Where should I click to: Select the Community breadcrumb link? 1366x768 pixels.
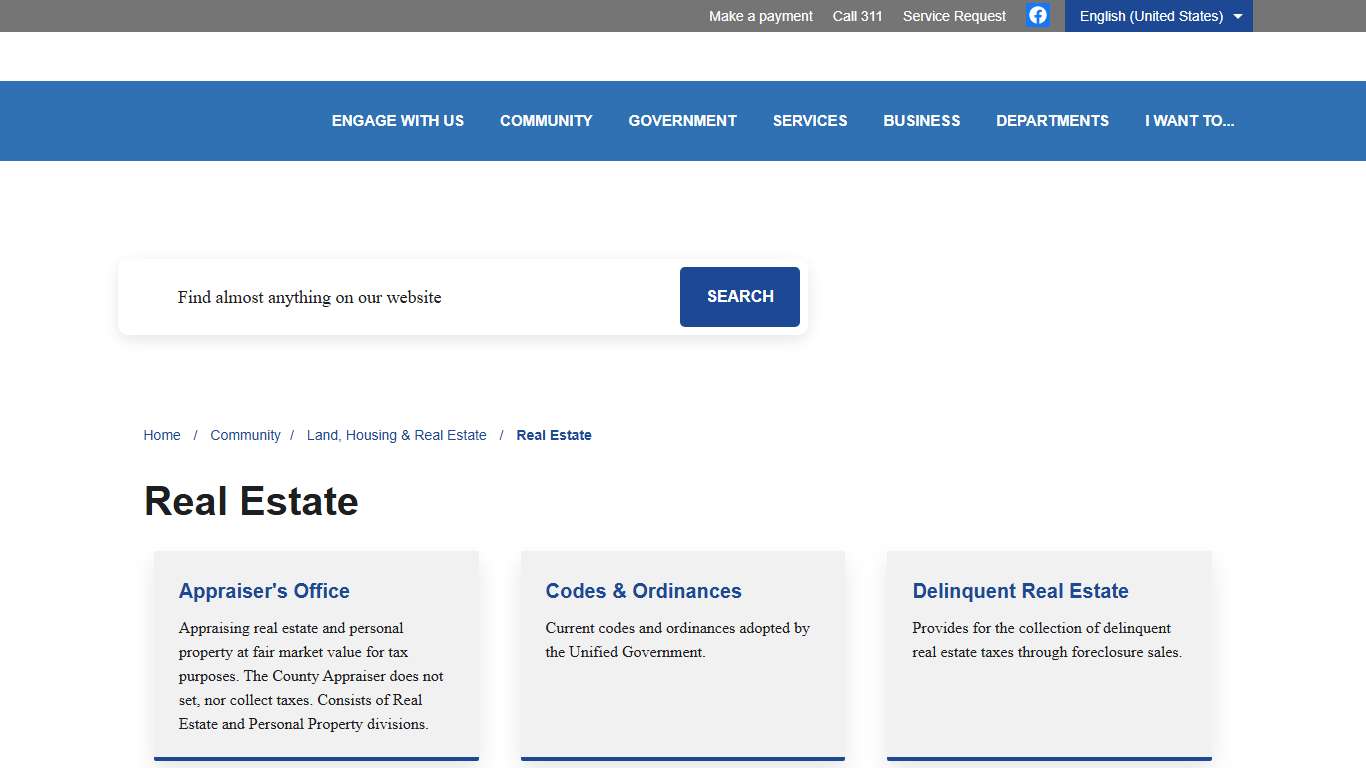(245, 435)
